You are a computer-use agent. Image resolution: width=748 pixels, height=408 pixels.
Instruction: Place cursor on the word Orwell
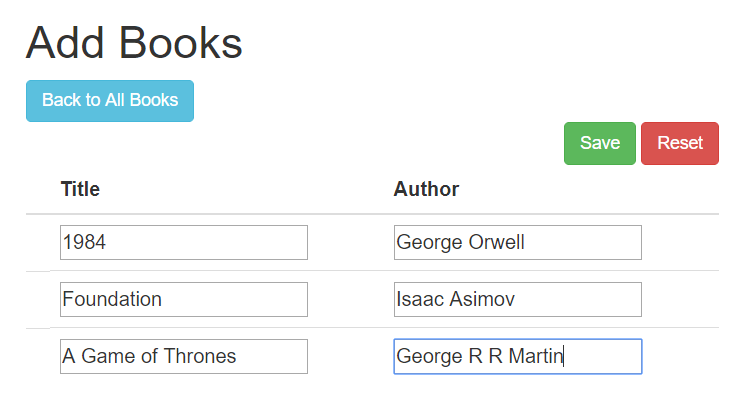tap(496, 242)
